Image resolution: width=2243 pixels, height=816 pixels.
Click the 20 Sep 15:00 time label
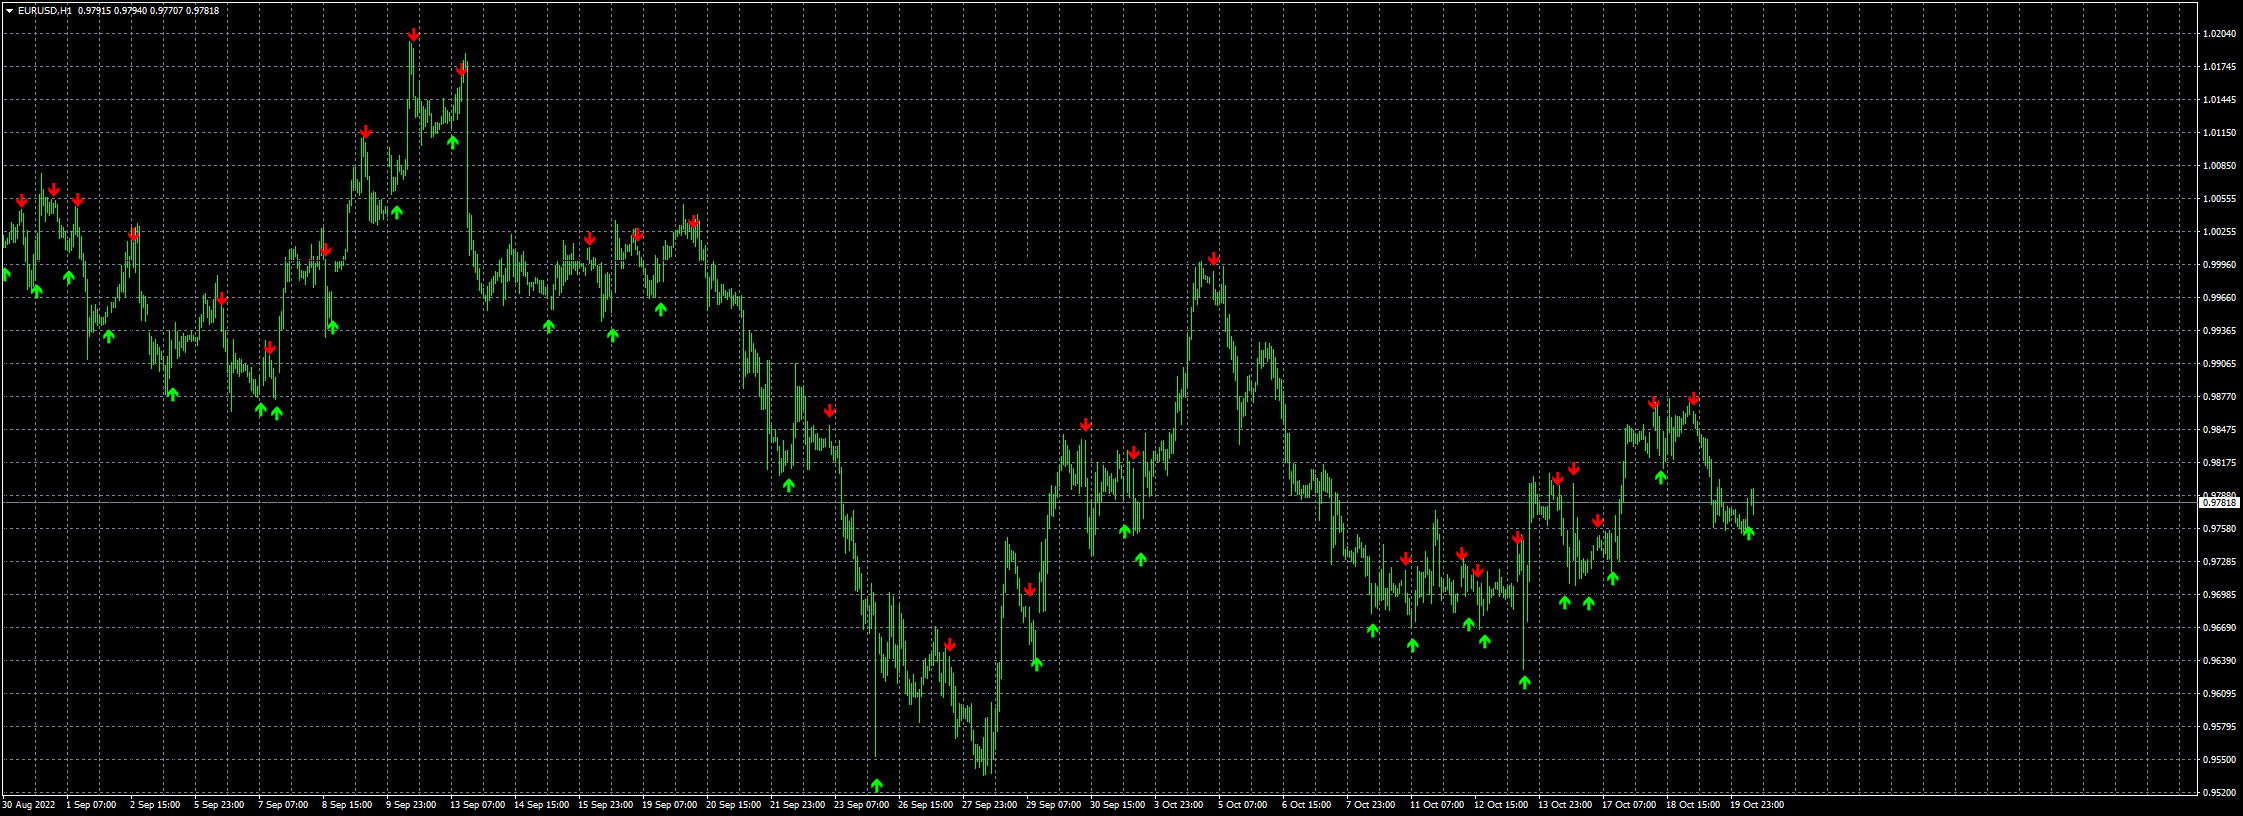pyautogui.click(x=733, y=805)
